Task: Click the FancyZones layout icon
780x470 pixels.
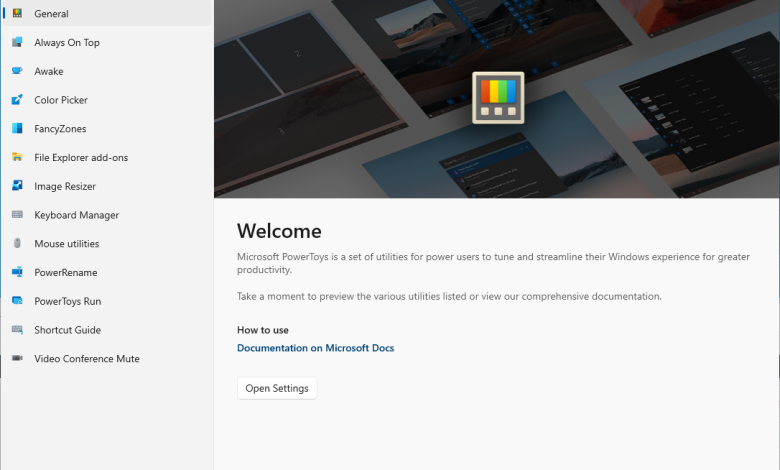Action: (17, 129)
